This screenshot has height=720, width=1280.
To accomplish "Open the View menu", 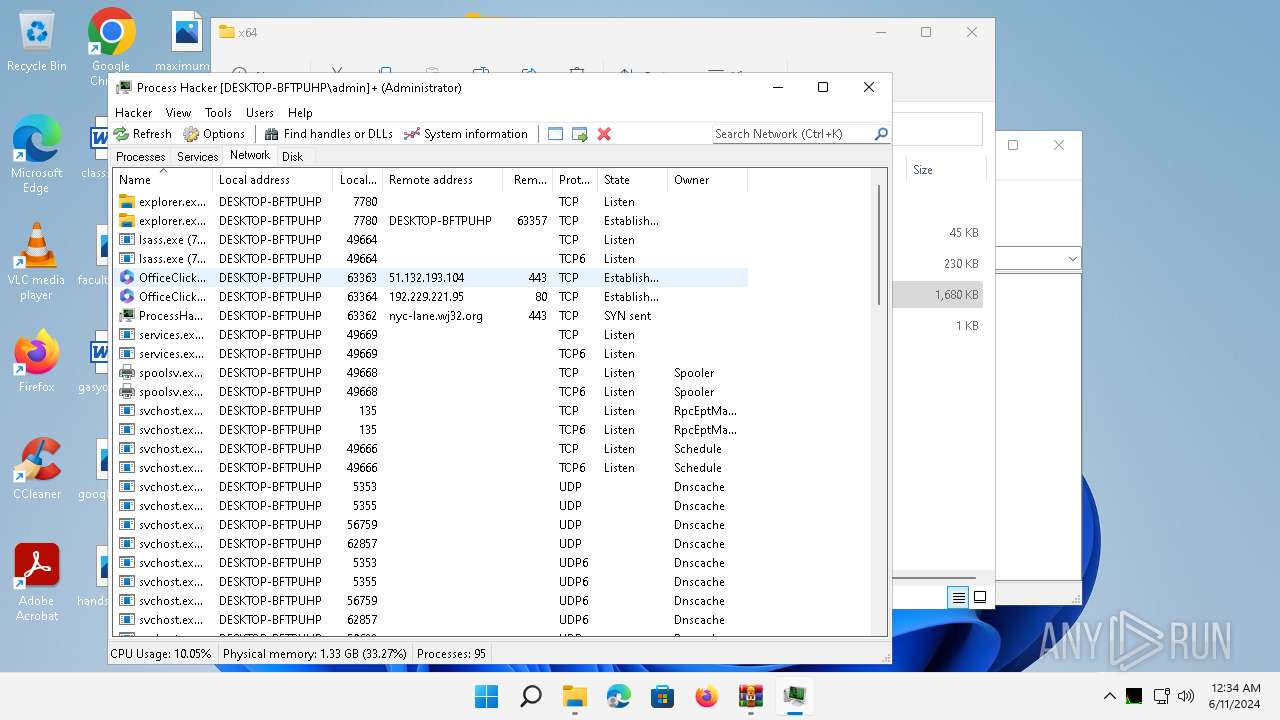I will click(x=178, y=113).
